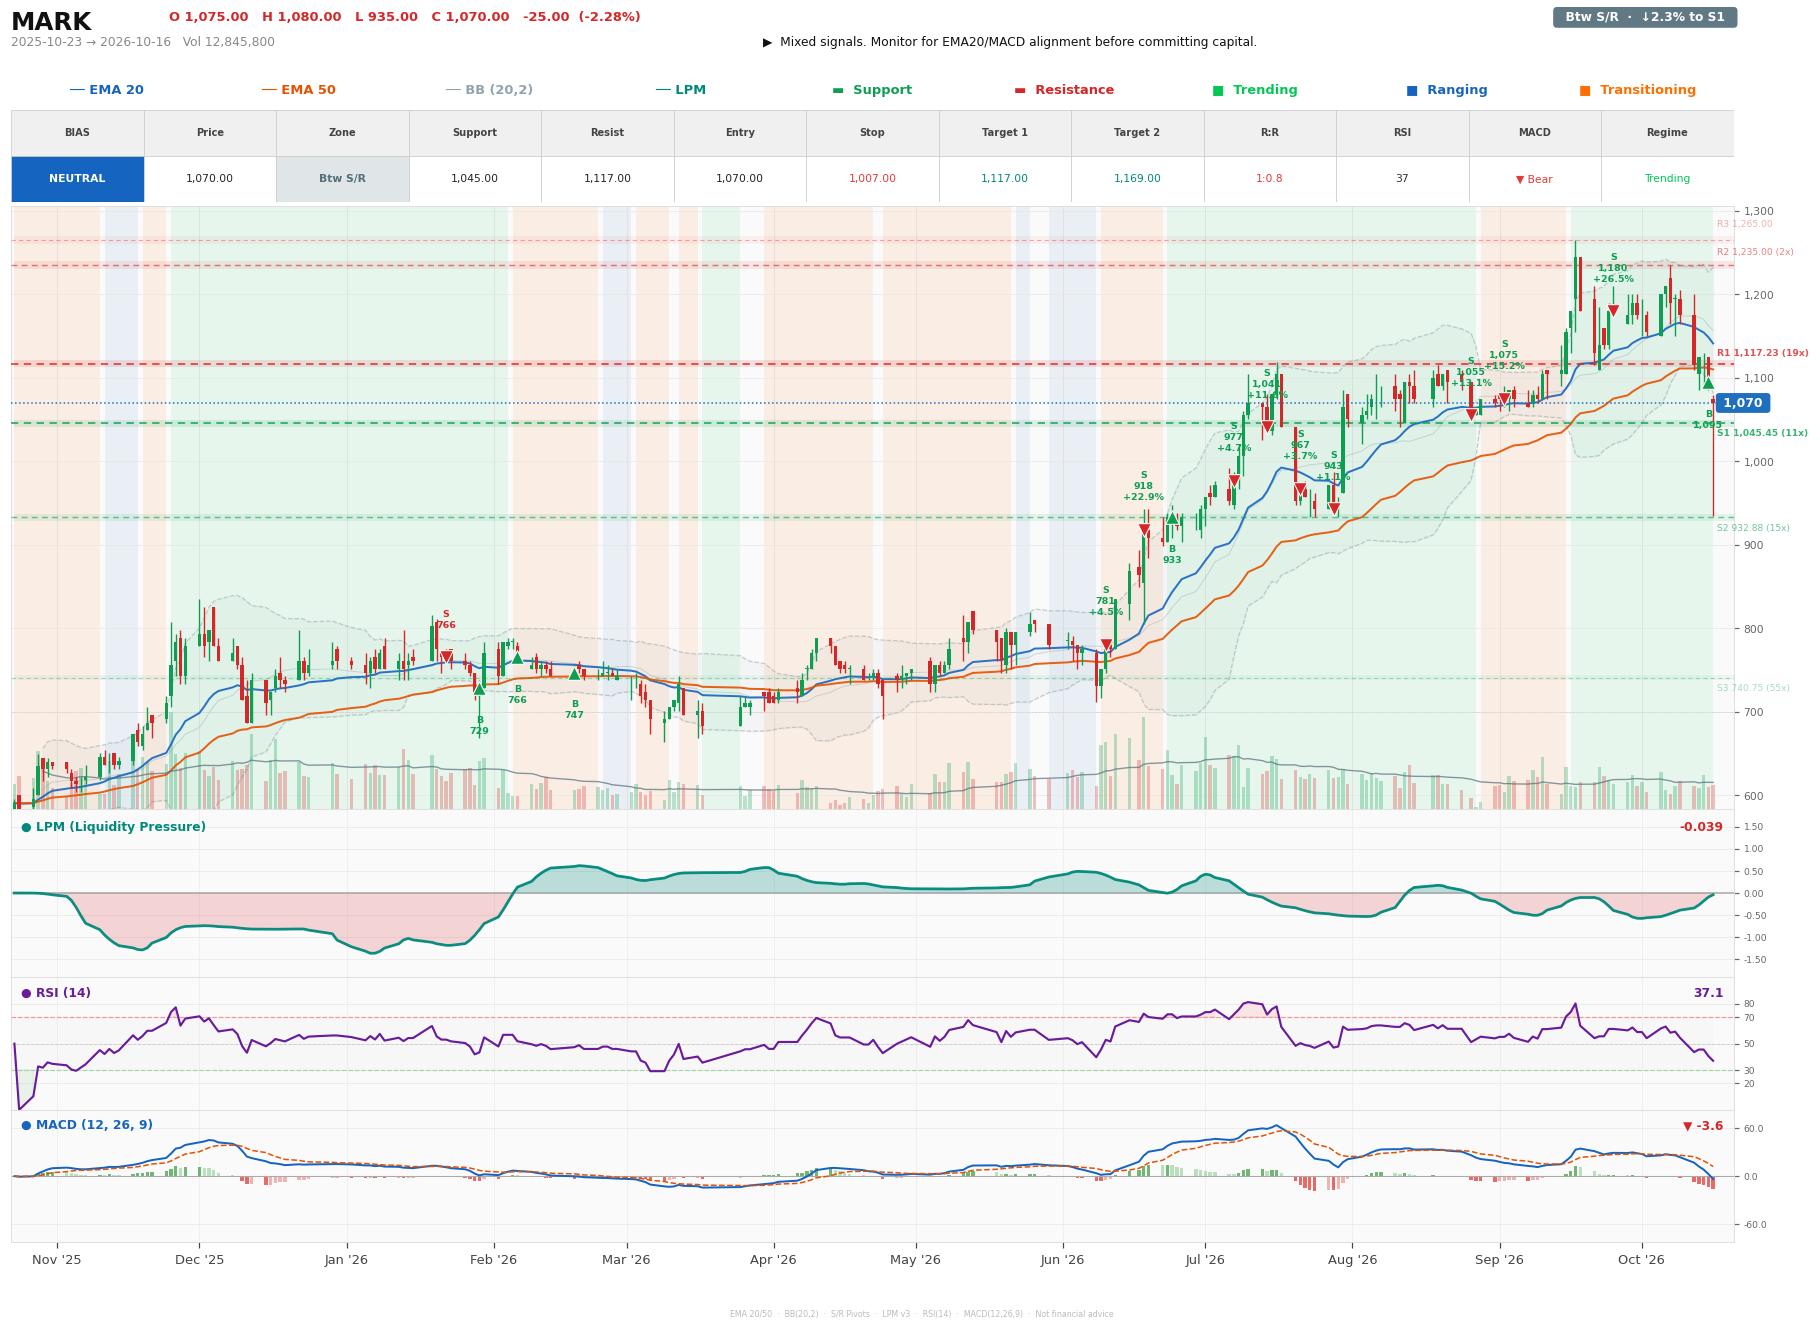Click the buy signal arrow labeled B 747

click(574, 674)
